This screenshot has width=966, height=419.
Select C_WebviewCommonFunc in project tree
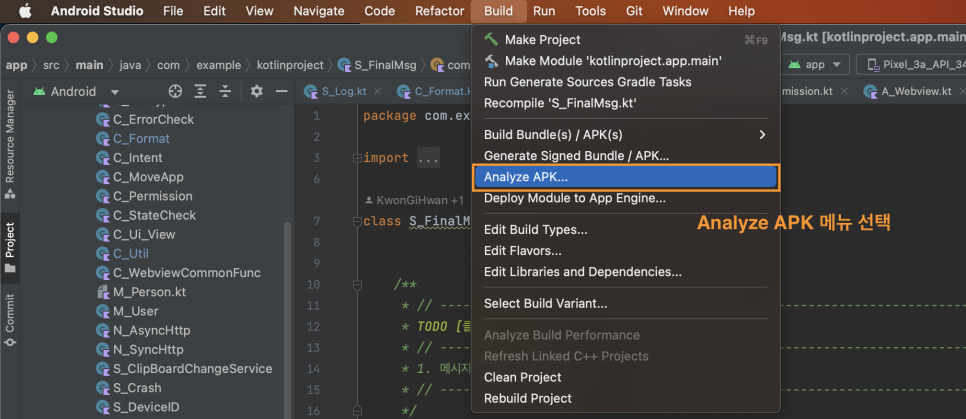click(187, 272)
